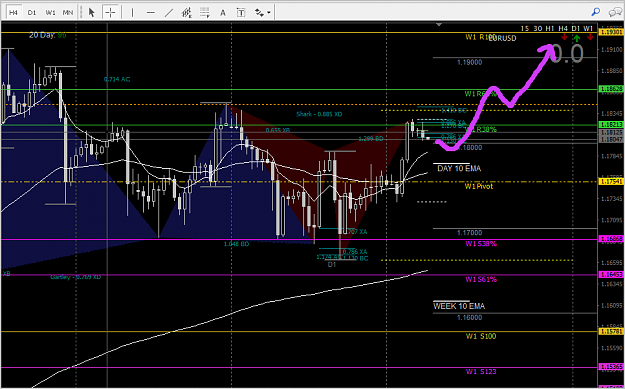Click the '1.16000' round number label
Image resolution: width=625 pixels, height=389 pixels.
(x=470, y=318)
